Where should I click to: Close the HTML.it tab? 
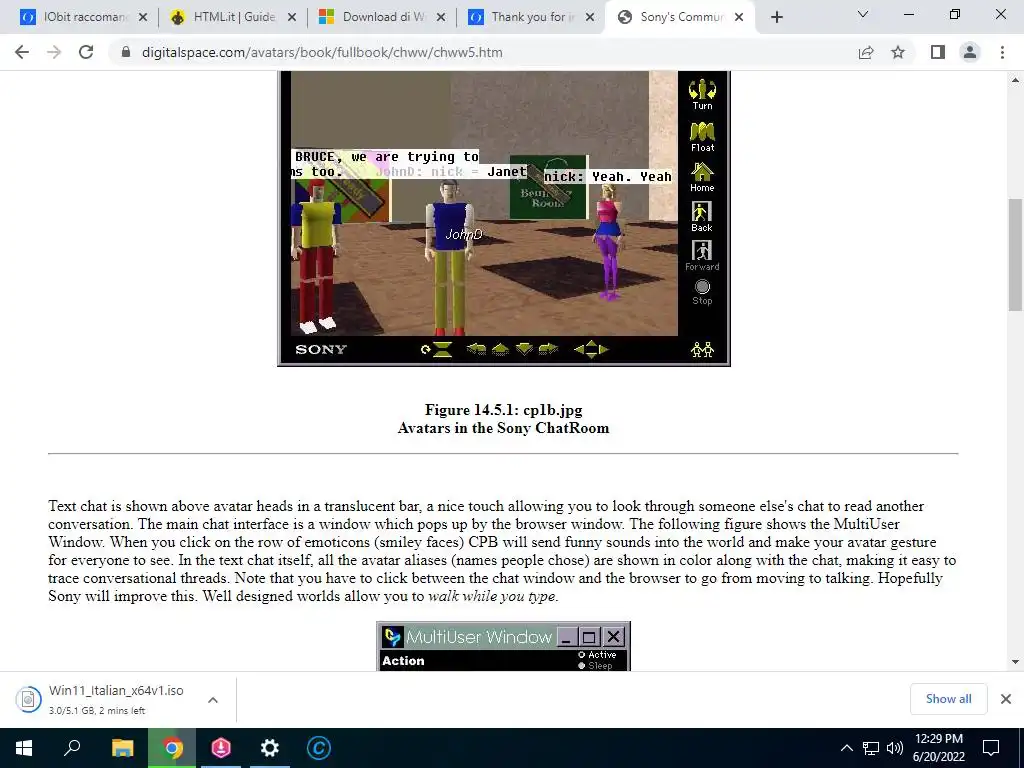point(292,17)
